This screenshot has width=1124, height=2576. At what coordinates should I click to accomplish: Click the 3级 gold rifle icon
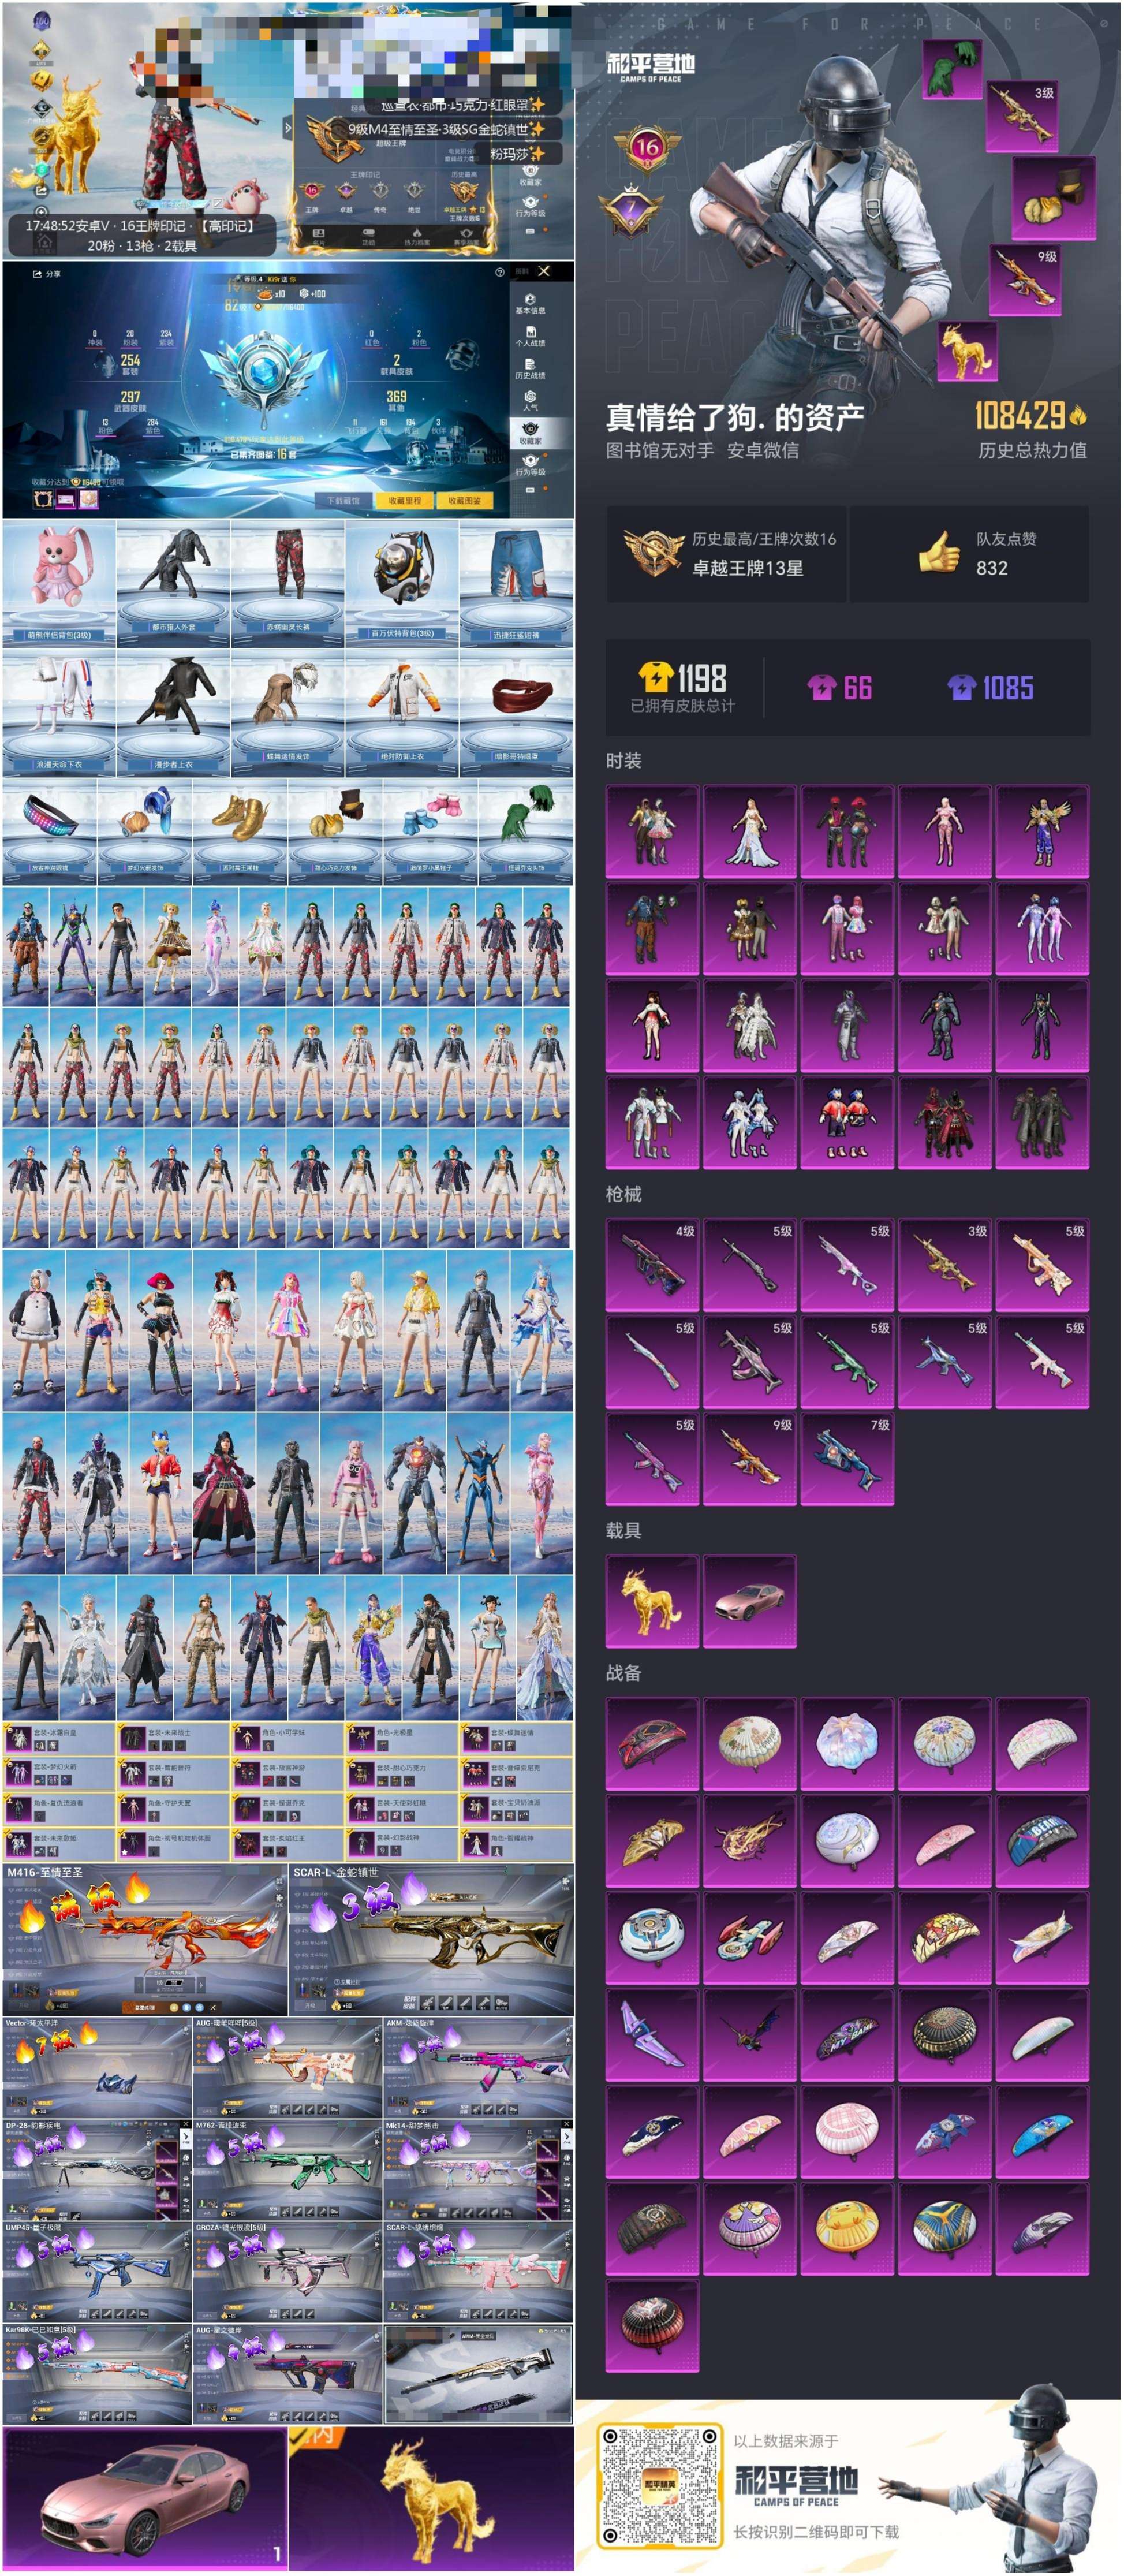point(1022,117)
